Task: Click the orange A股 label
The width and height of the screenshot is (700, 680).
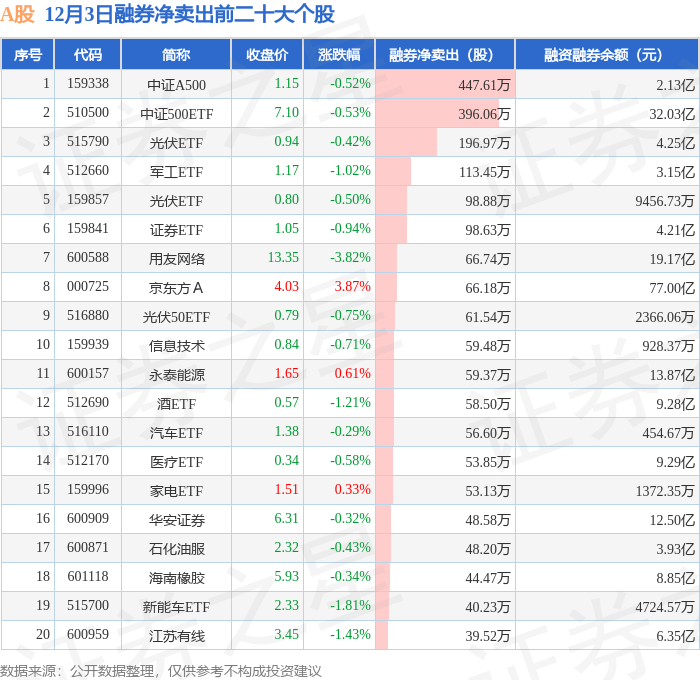Action: (x=17, y=15)
